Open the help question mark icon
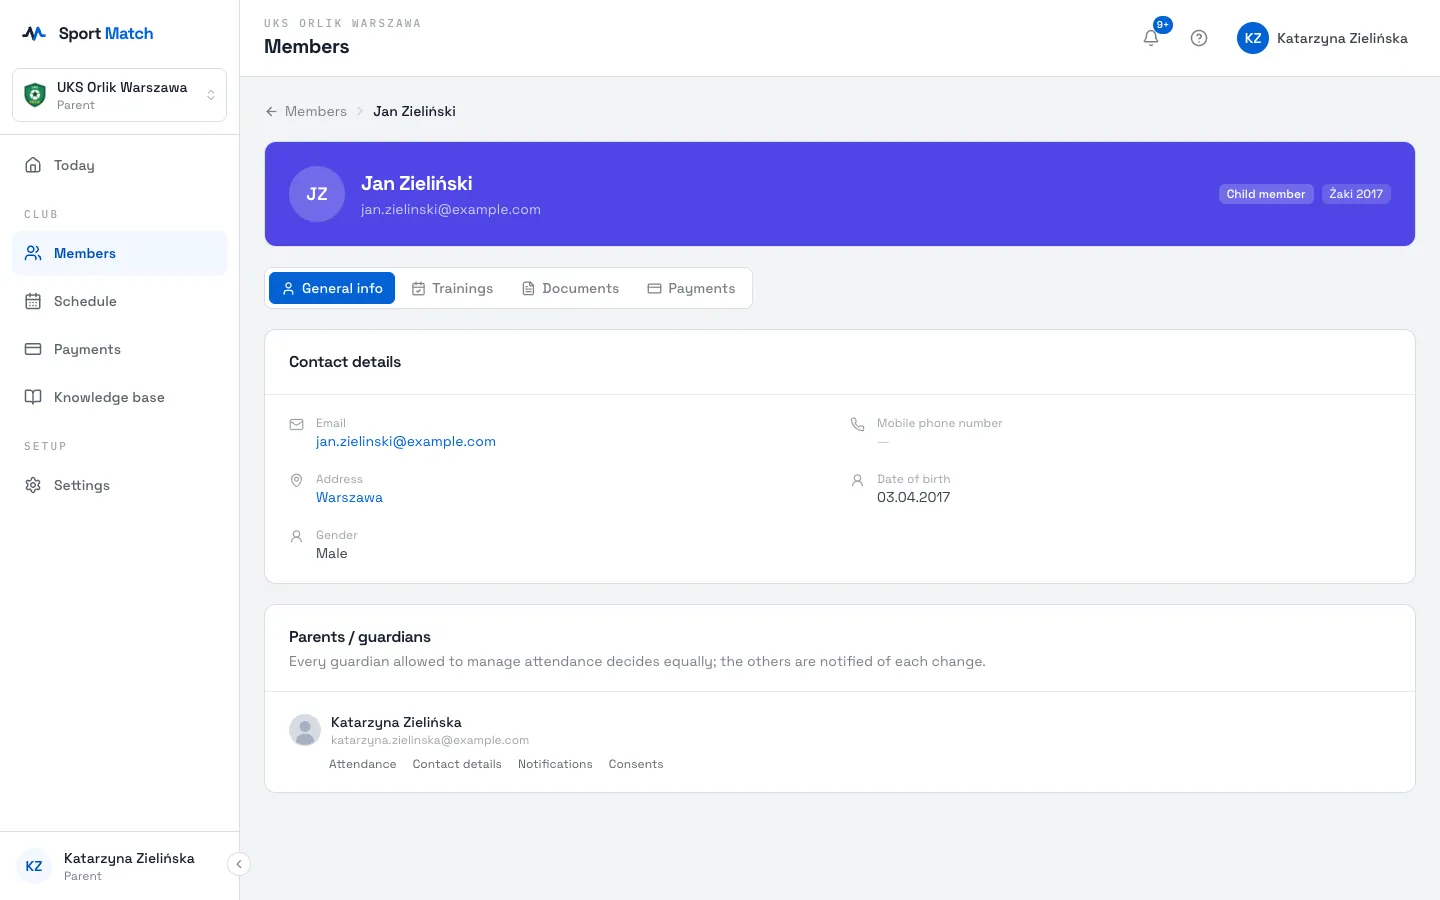Viewport: 1440px width, 900px height. pos(1199,38)
